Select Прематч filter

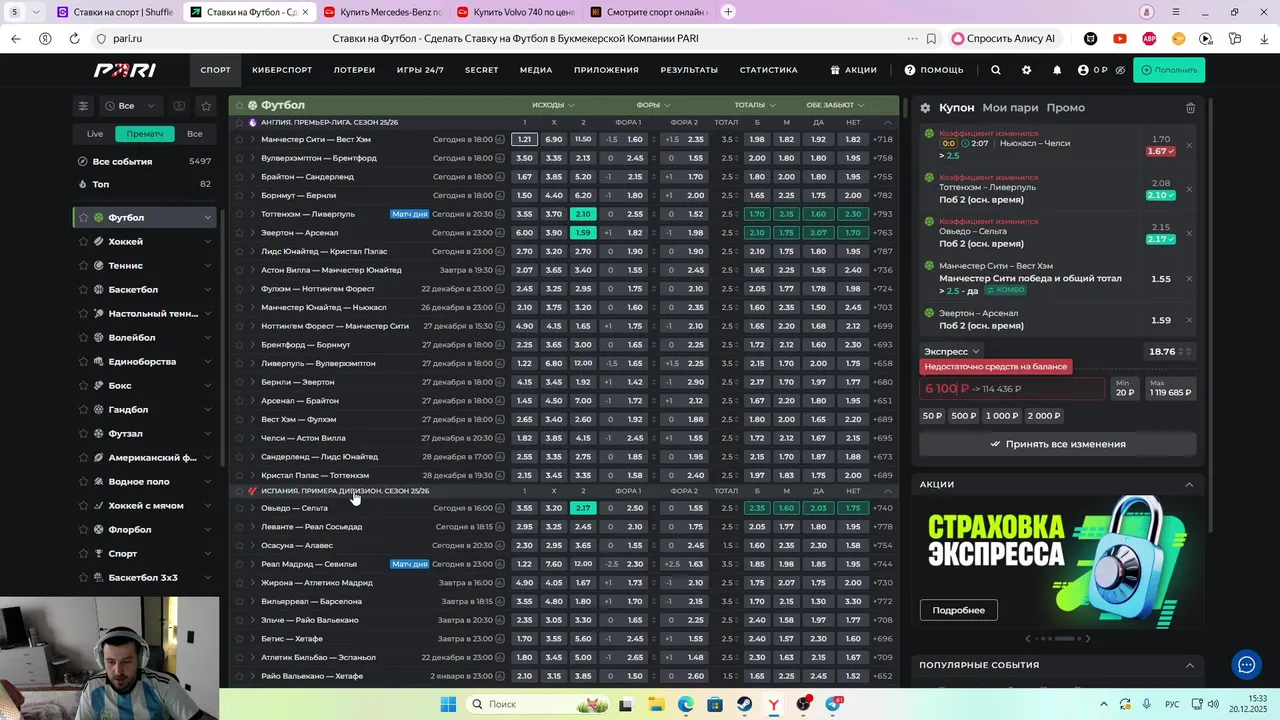click(145, 133)
